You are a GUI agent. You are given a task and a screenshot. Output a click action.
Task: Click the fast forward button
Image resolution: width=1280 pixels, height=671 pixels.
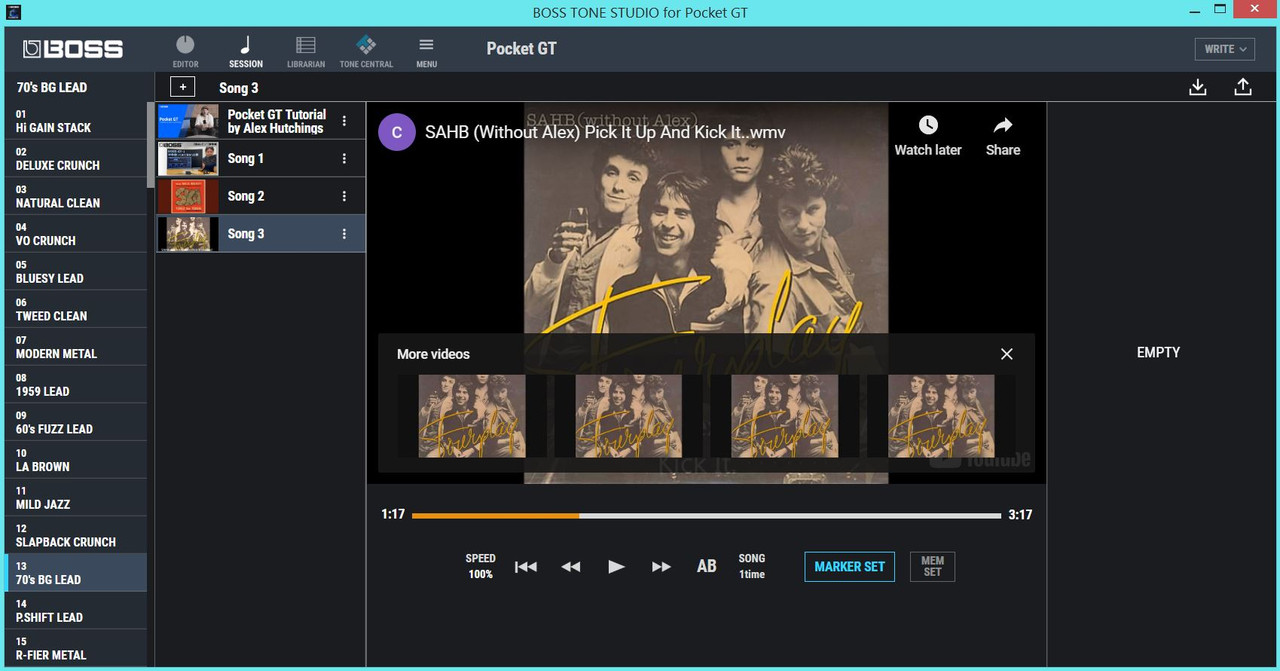pyautogui.click(x=661, y=566)
